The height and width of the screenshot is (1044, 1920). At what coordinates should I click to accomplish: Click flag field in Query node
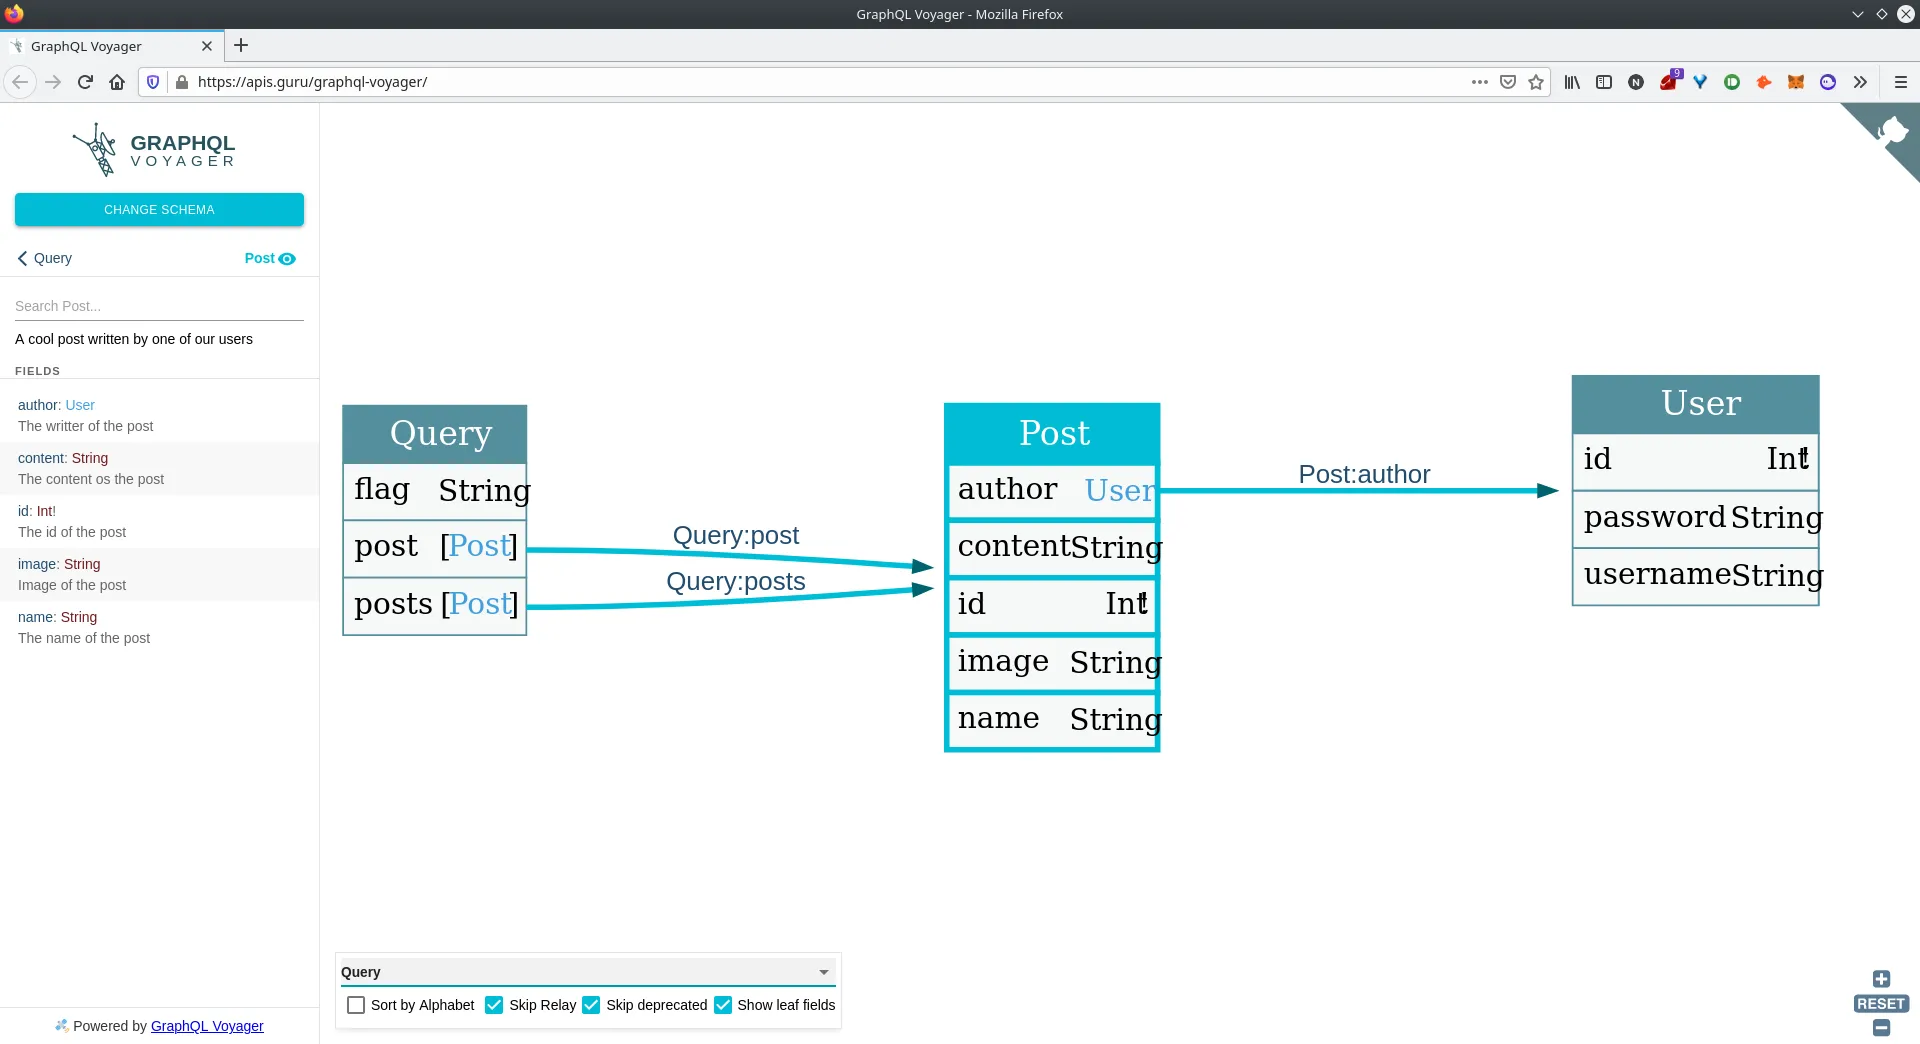pyautogui.click(x=435, y=491)
